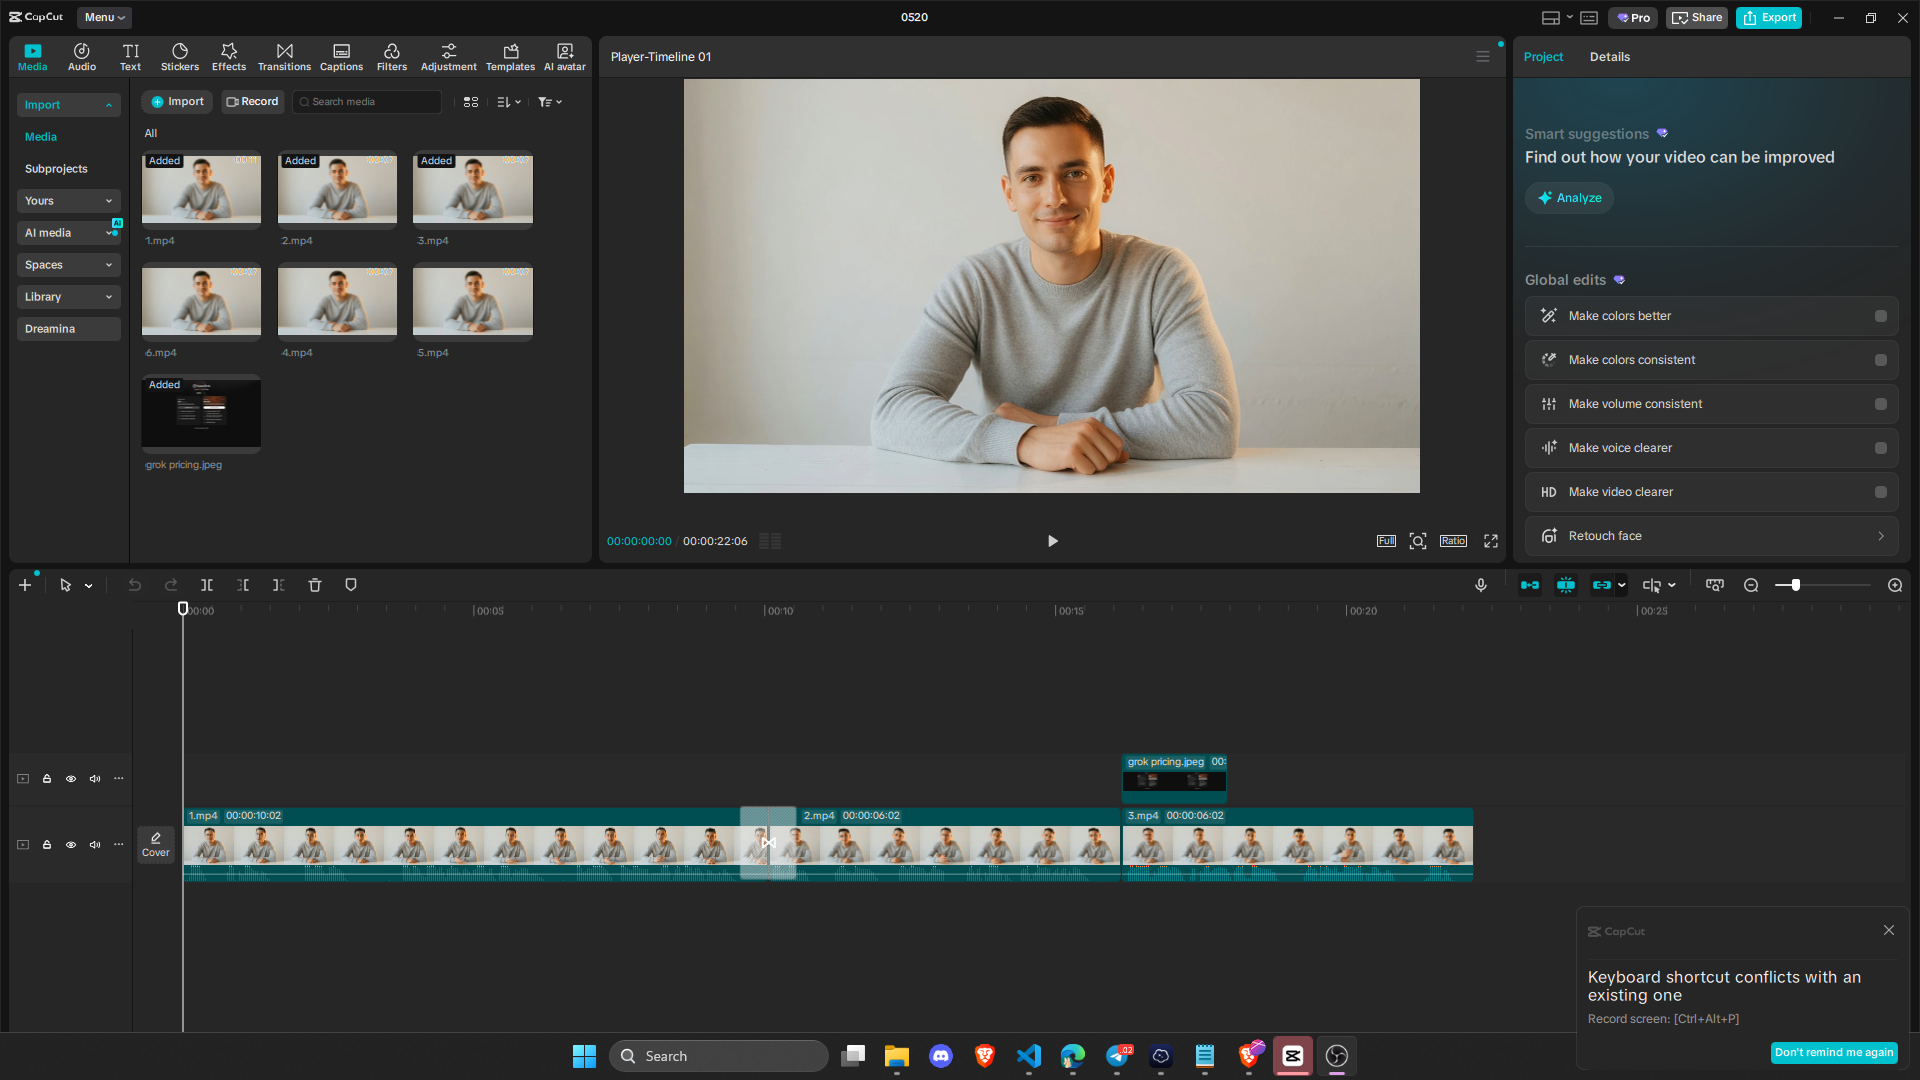
Task: Switch to the Project tab
Action: [x=1543, y=57]
